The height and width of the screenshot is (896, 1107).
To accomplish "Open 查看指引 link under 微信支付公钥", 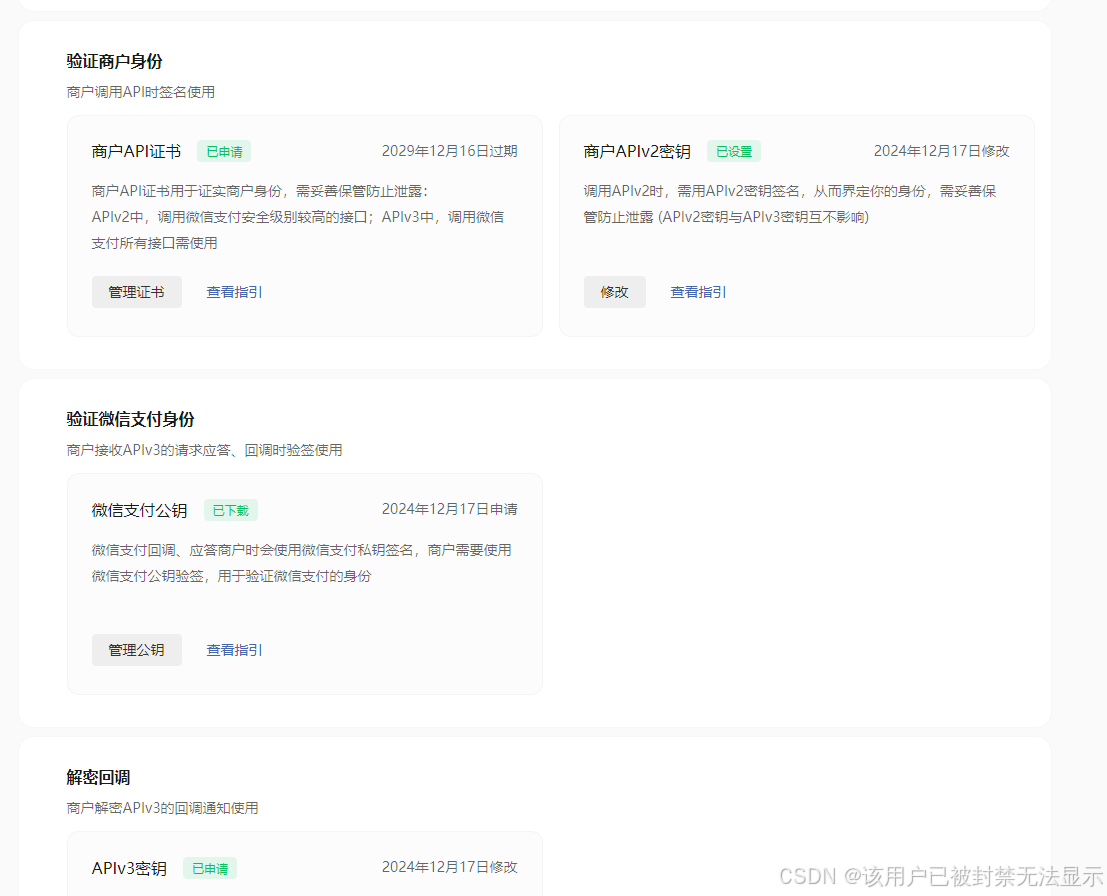I will click(234, 650).
